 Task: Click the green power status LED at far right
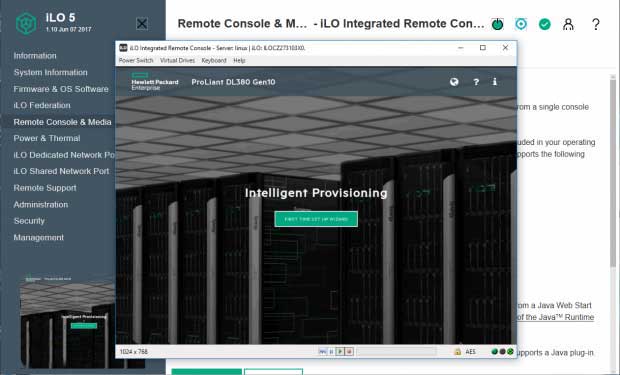(x=510, y=351)
